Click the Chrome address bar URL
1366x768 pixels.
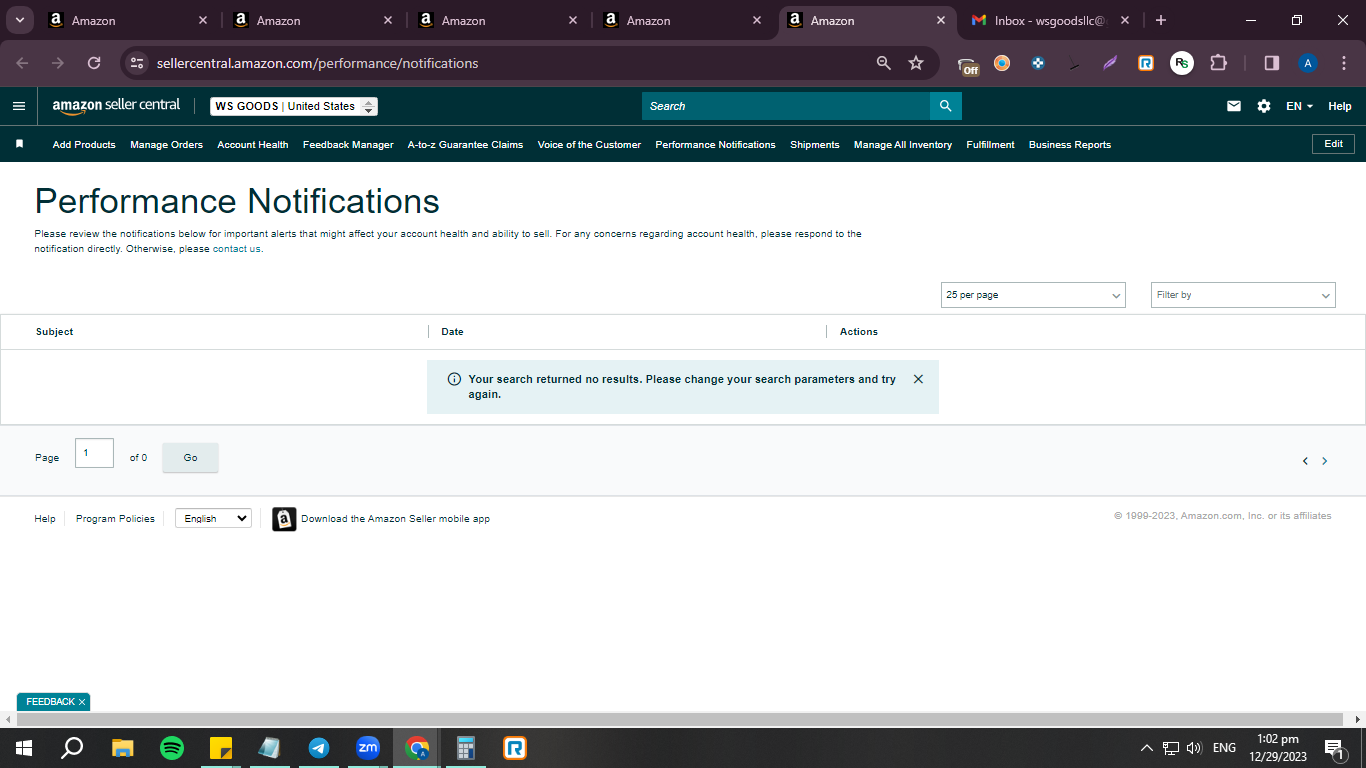318,63
